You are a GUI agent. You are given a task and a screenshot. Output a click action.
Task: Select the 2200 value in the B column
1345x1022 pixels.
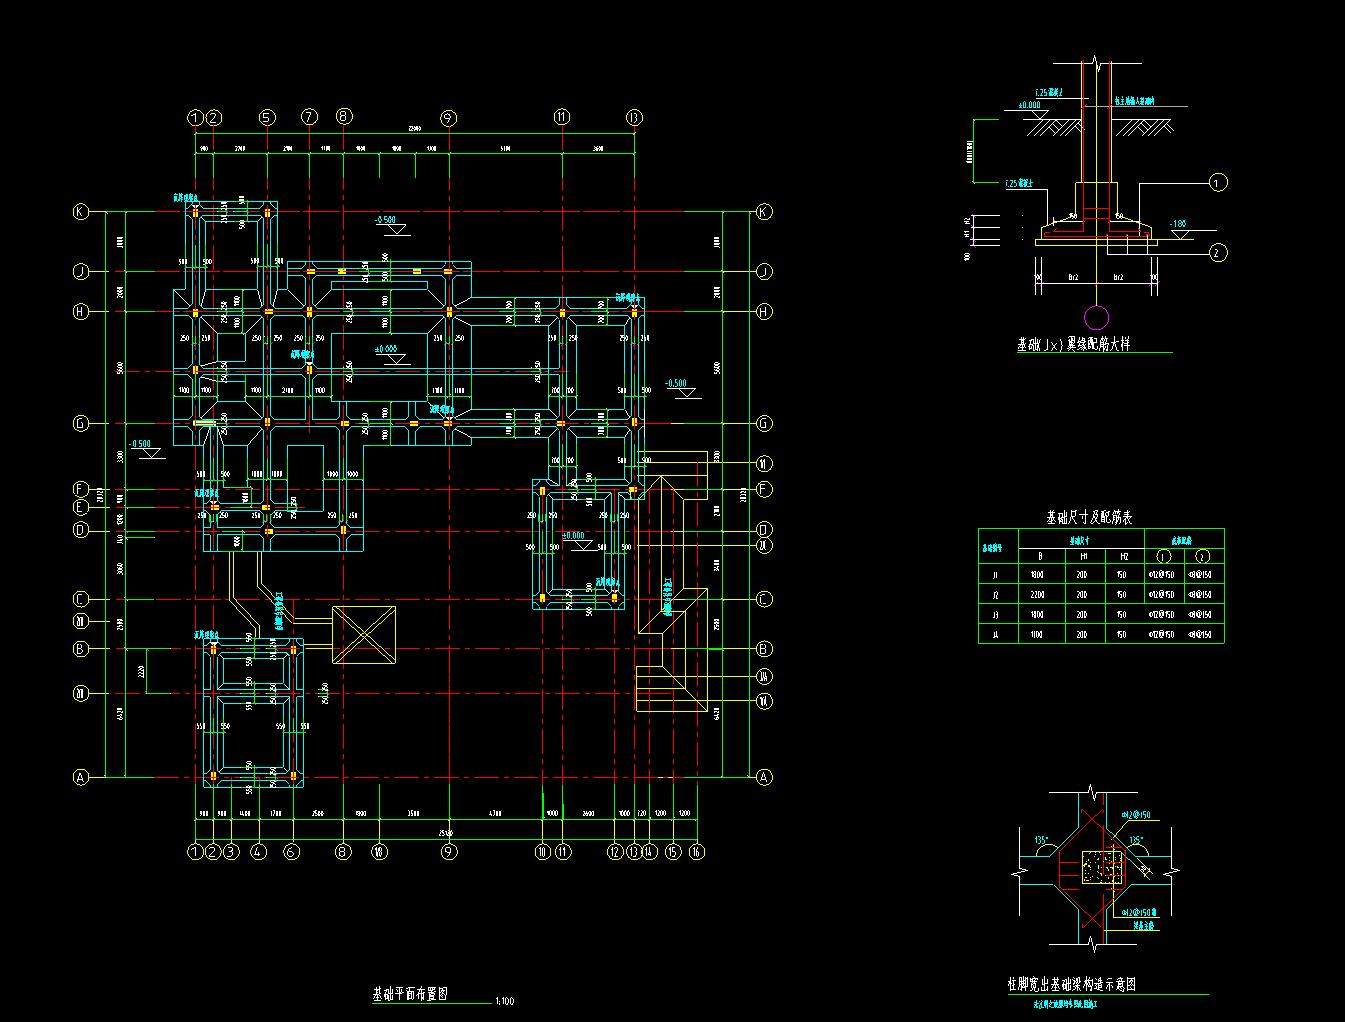coord(1037,595)
